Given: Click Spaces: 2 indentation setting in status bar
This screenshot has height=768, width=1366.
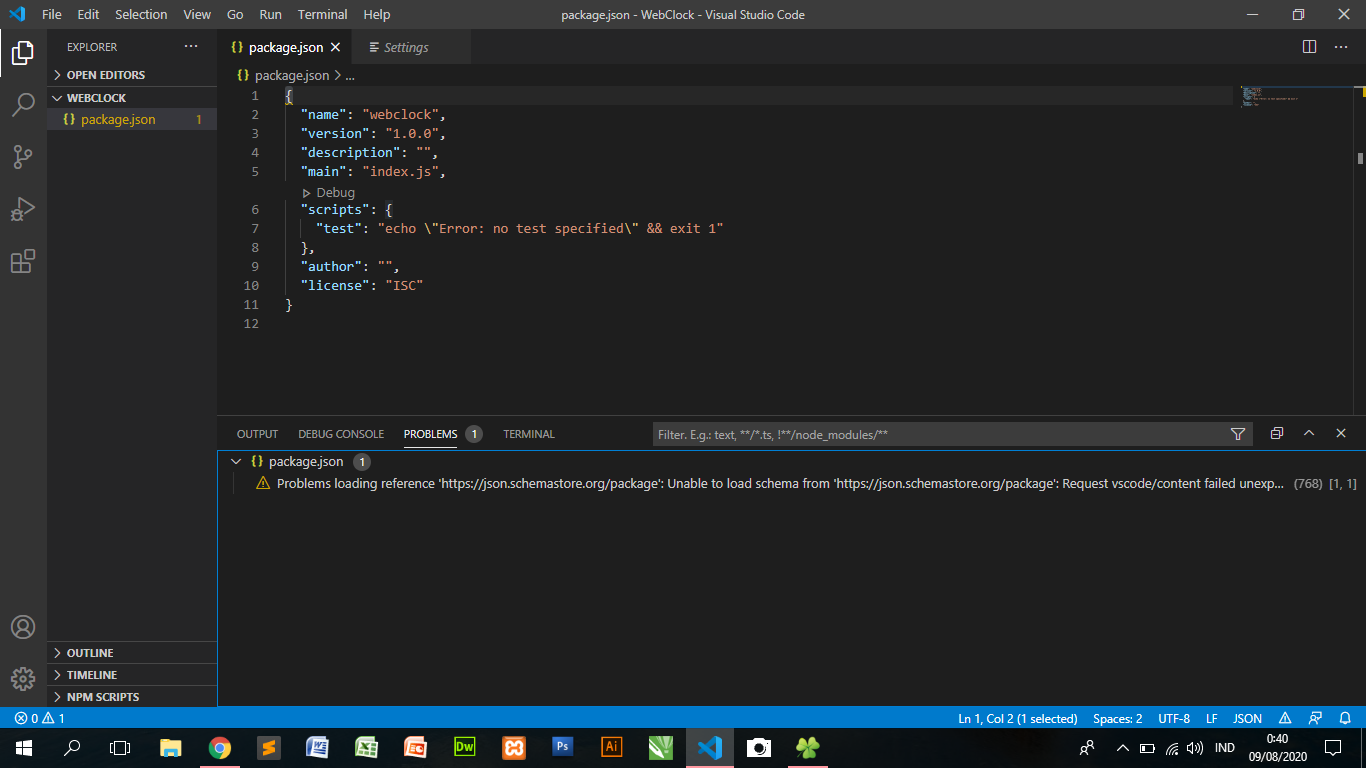Looking at the screenshot, I should 1117,718.
